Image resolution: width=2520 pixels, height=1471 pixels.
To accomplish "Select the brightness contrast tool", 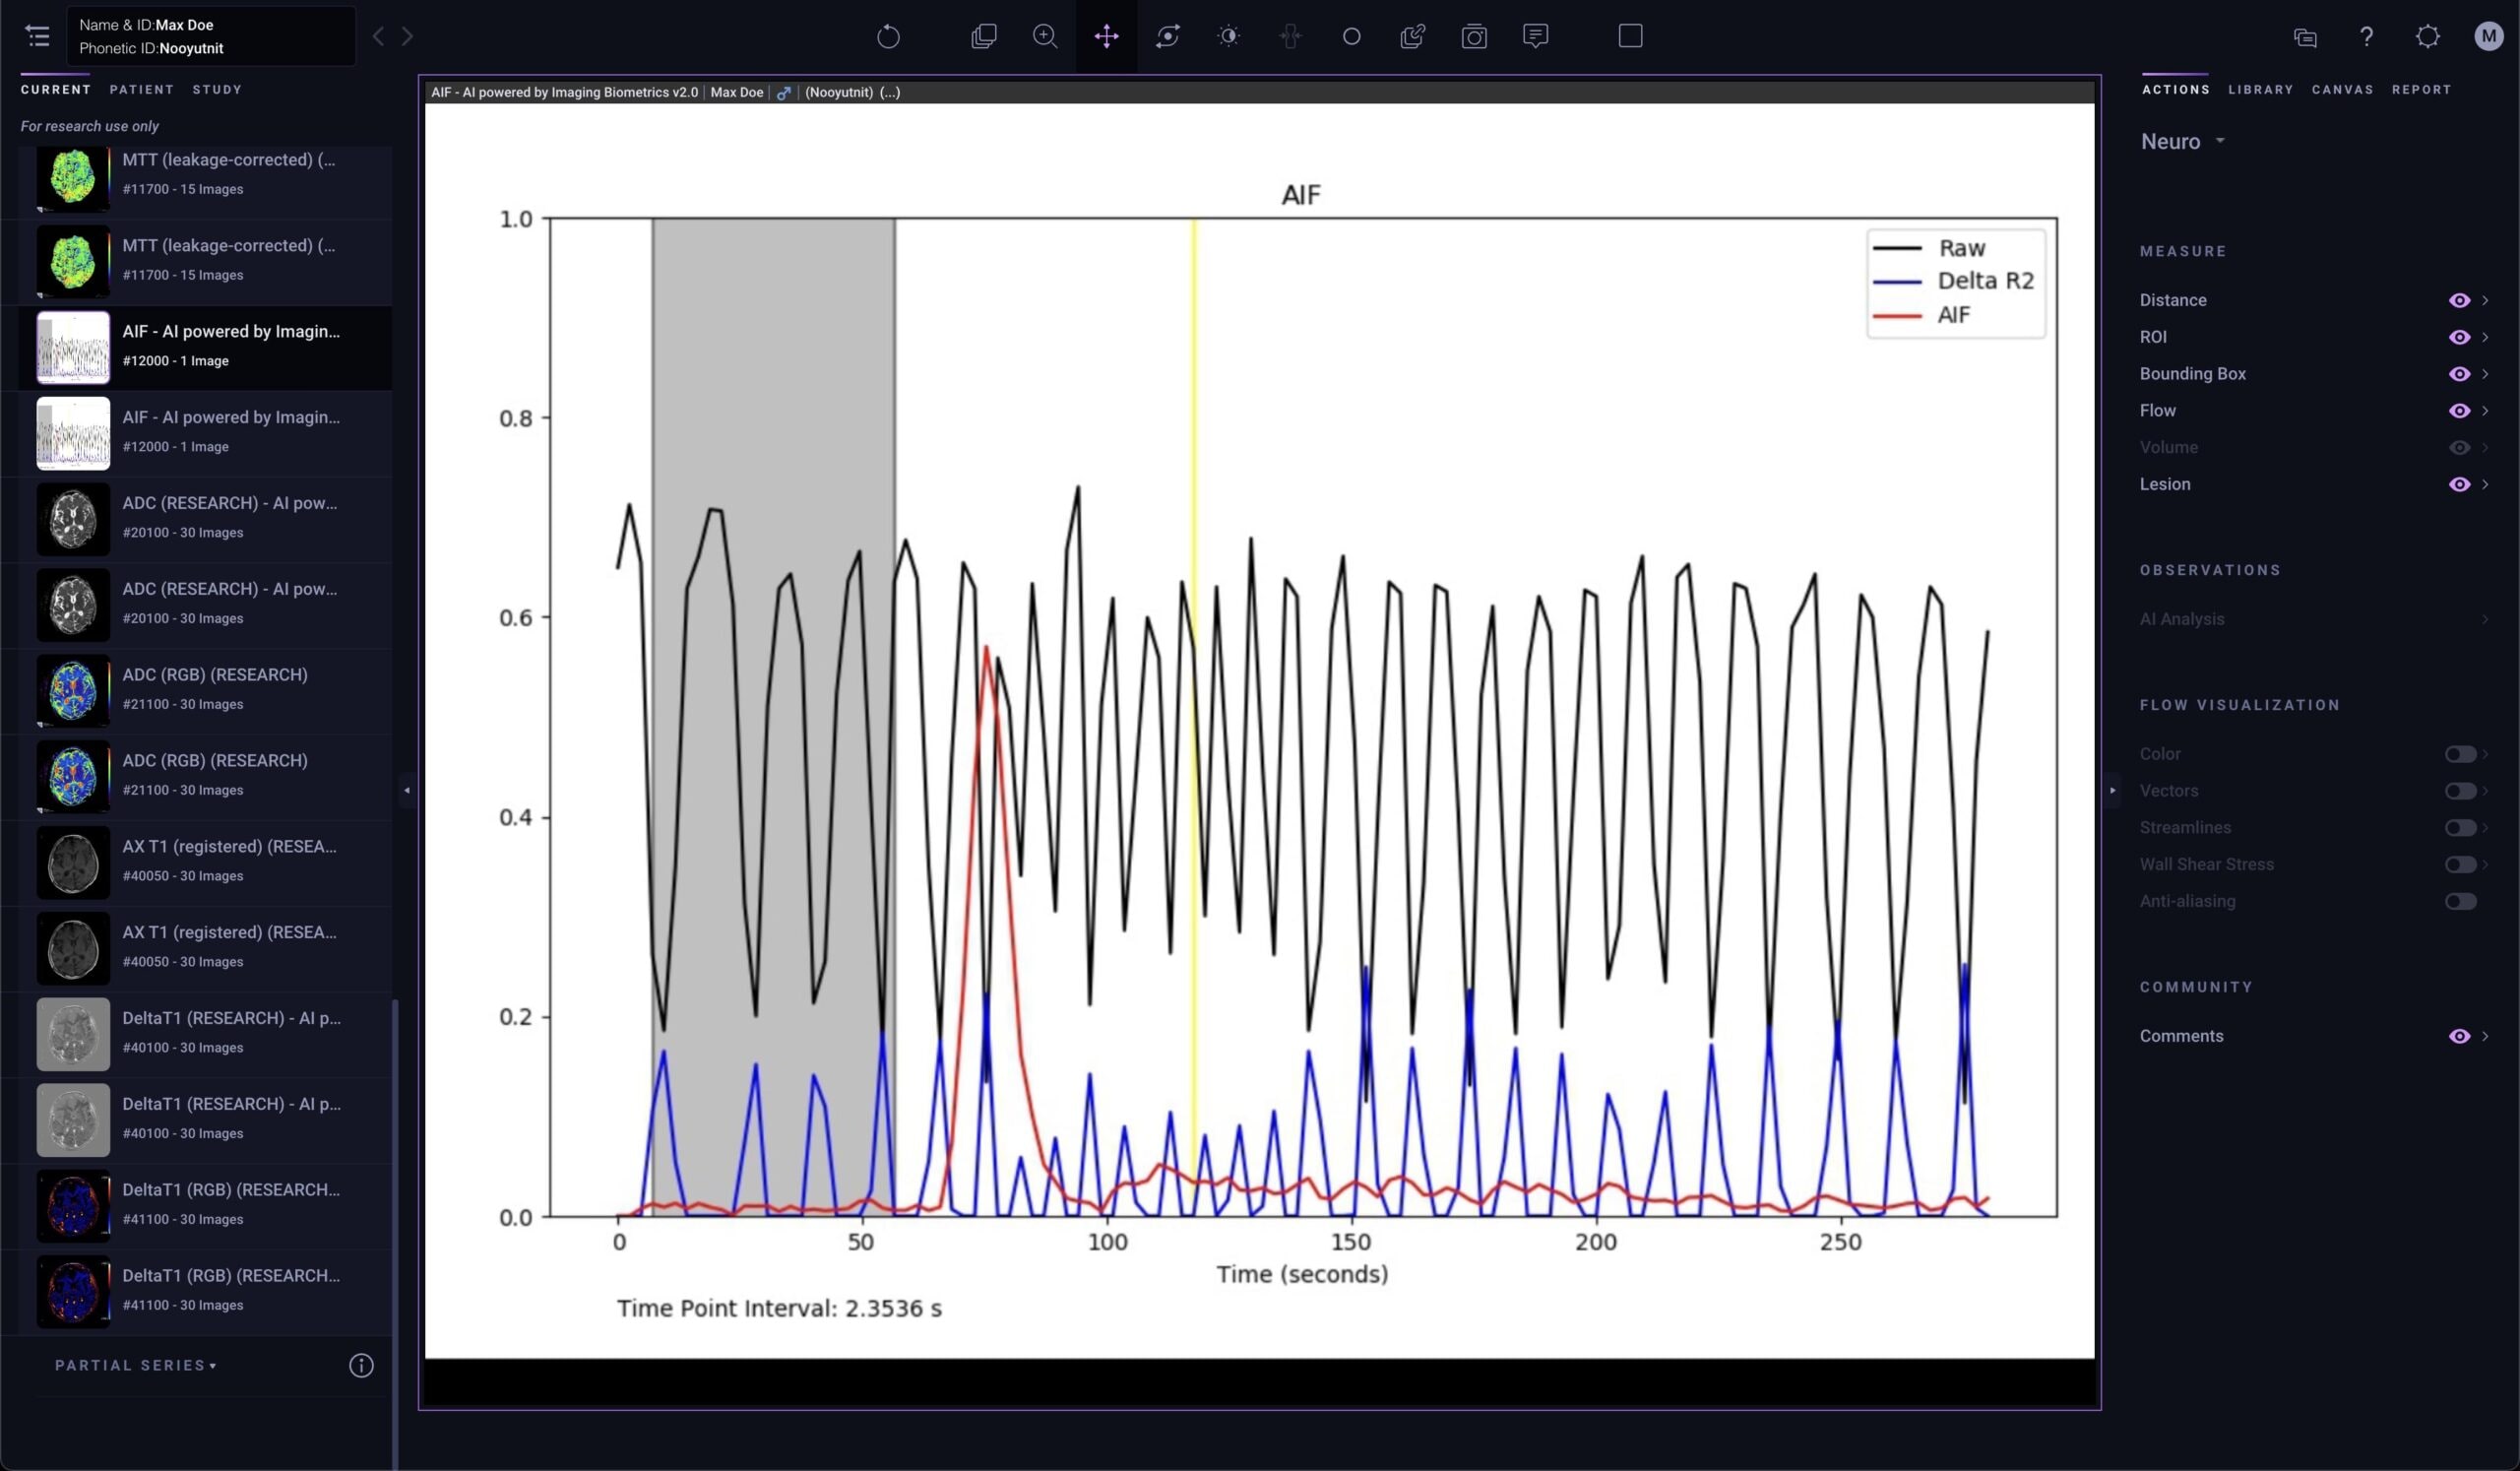I will (1229, 37).
